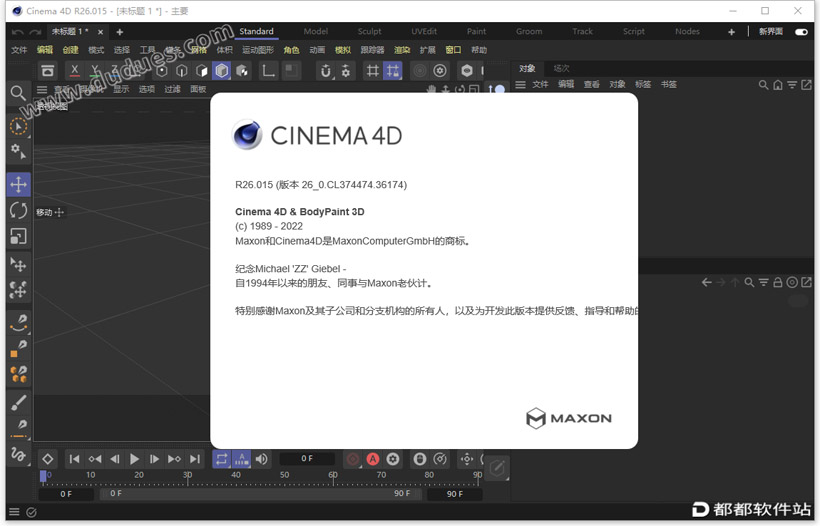Select the spline sketch tool
This screenshot has width=820, height=526.
pyautogui.click(x=18, y=454)
